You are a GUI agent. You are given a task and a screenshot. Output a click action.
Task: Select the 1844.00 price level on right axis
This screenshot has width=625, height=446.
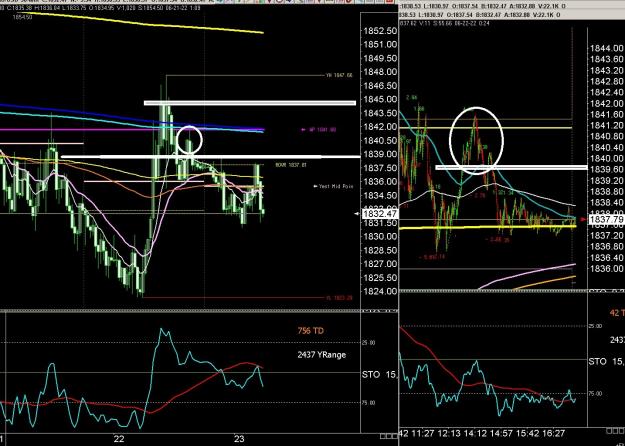(x=607, y=49)
